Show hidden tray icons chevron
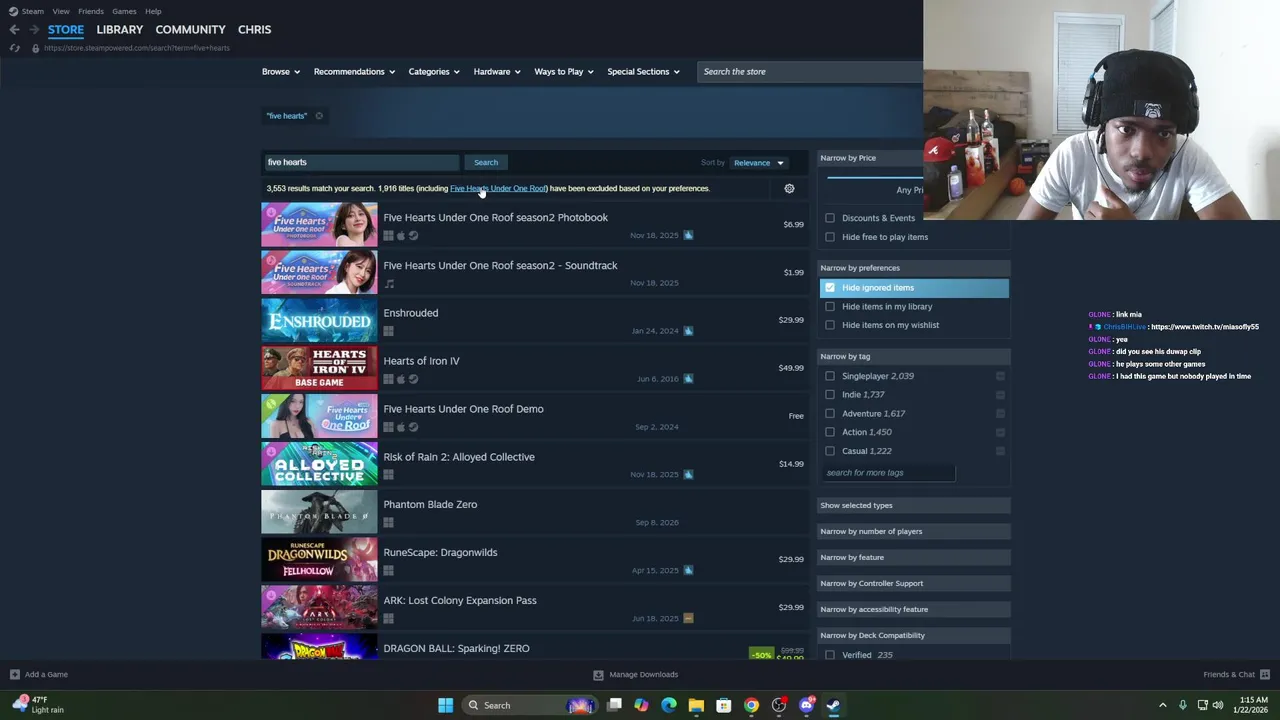Image resolution: width=1280 pixels, height=720 pixels. tap(1162, 705)
